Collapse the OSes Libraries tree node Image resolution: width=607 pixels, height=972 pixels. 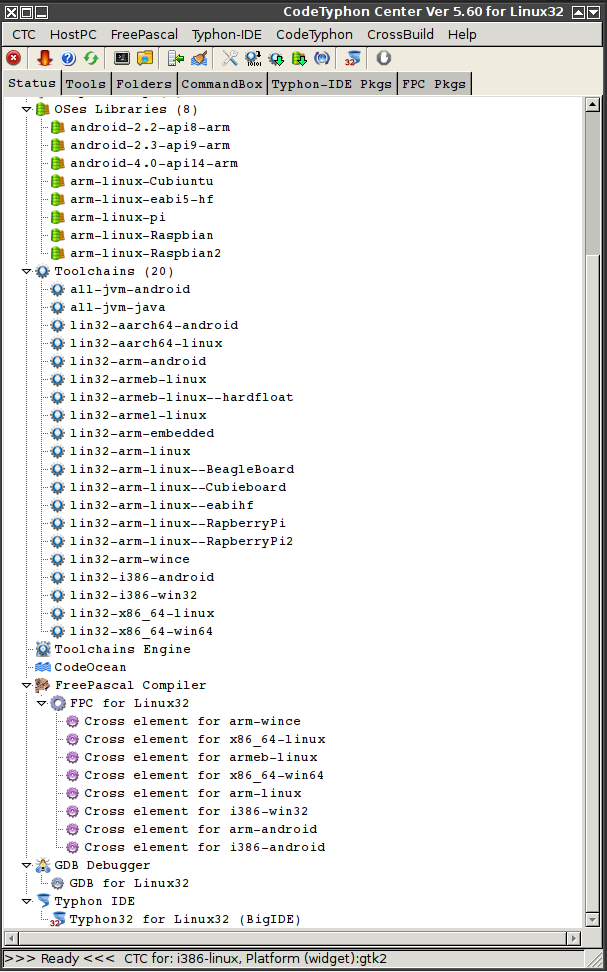coord(27,110)
